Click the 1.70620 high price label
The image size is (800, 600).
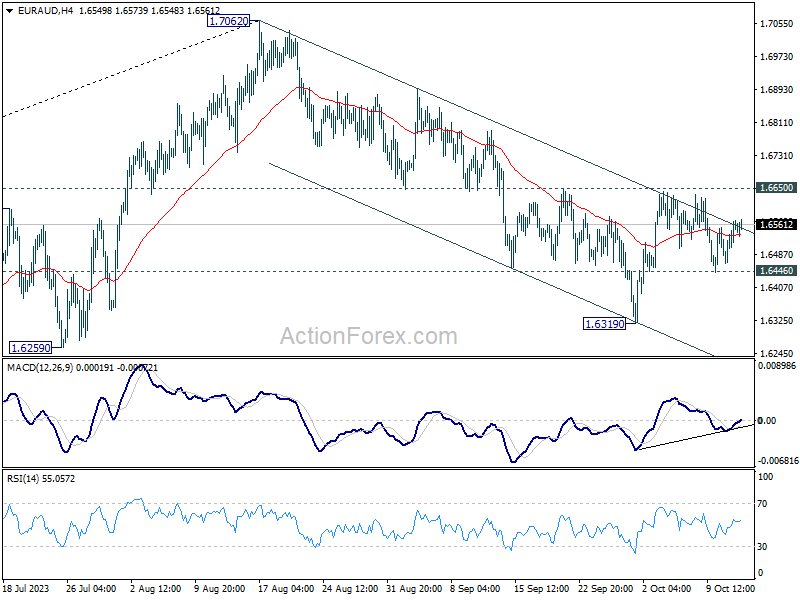[229, 21]
